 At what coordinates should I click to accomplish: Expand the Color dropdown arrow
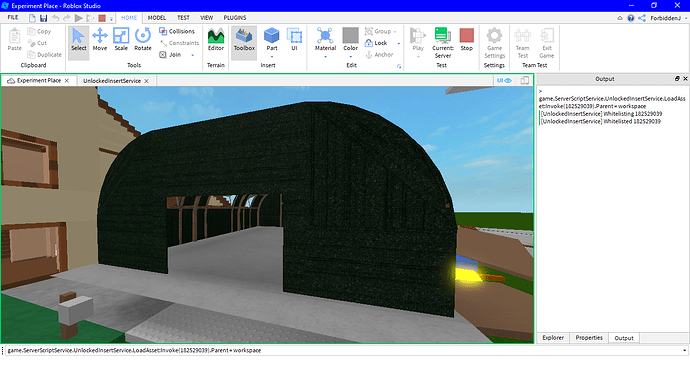click(x=351, y=57)
